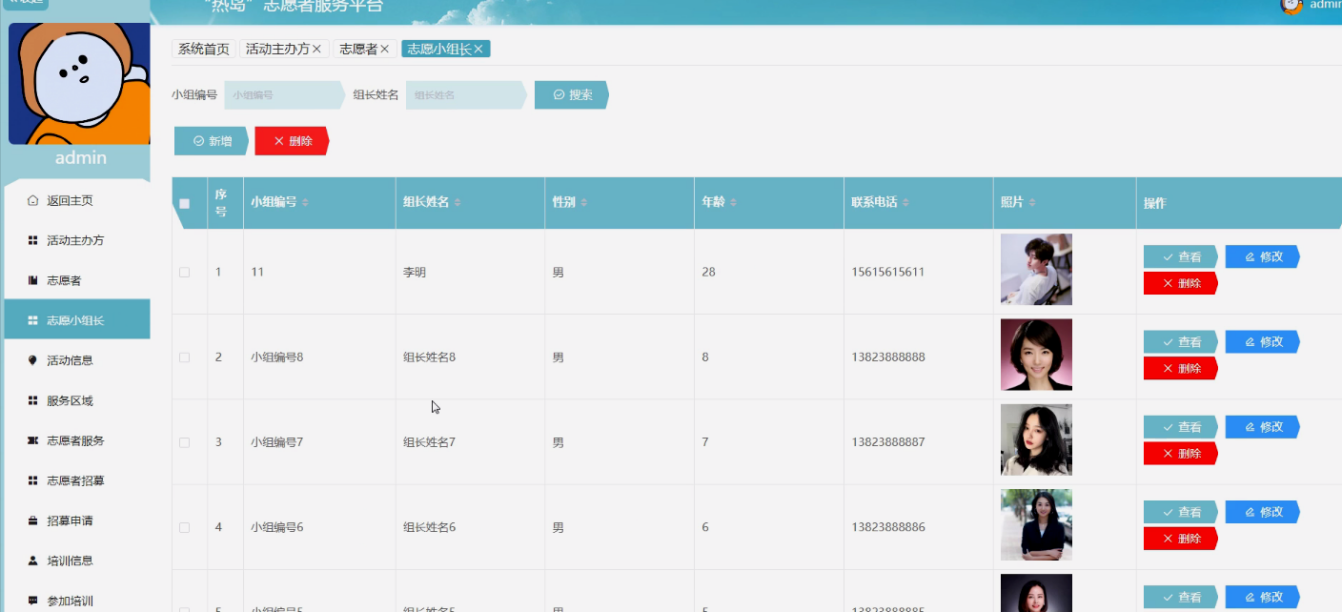
Task: Click the home icon beside 返回主页
Action: tap(33, 200)
